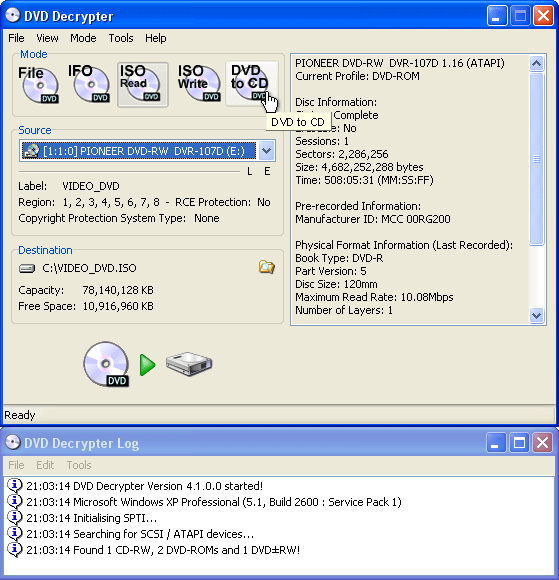Select the File mode disc icon

(x=38, y=85)
